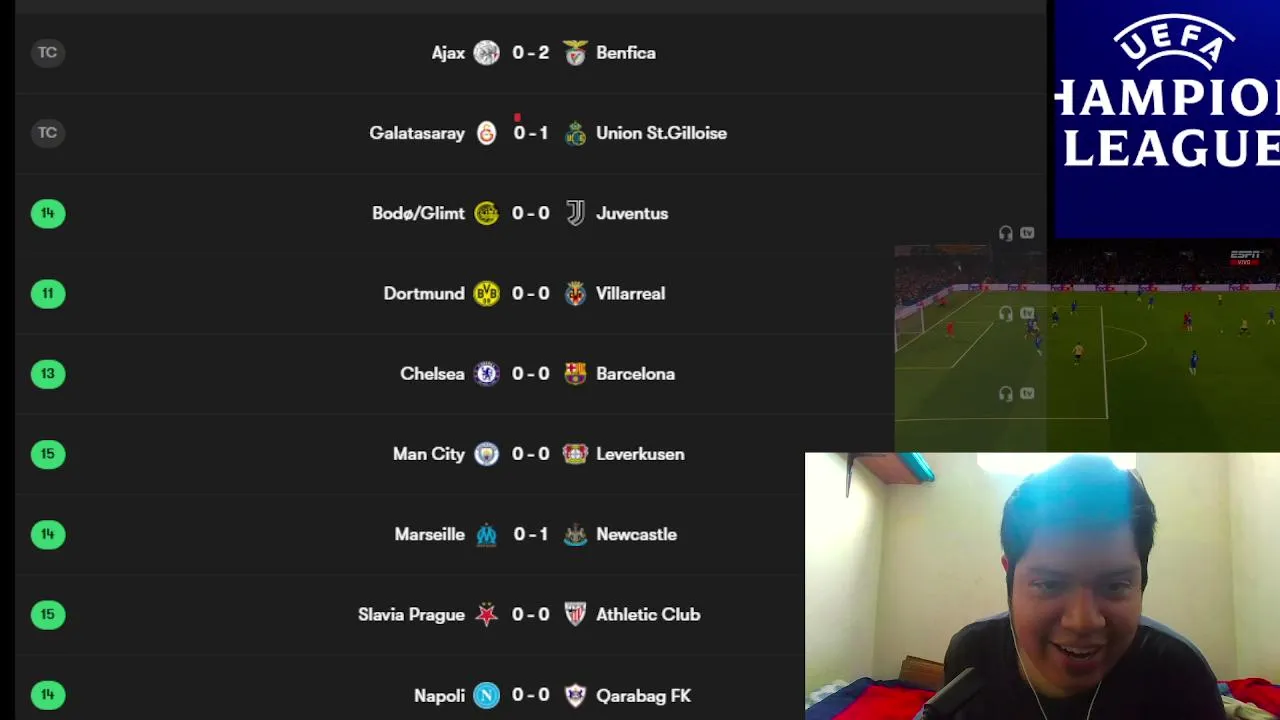Click the Dortmund BVB crest
Image resolution: width=1280 pixels, height=720 pixels.
pos(486,293)
